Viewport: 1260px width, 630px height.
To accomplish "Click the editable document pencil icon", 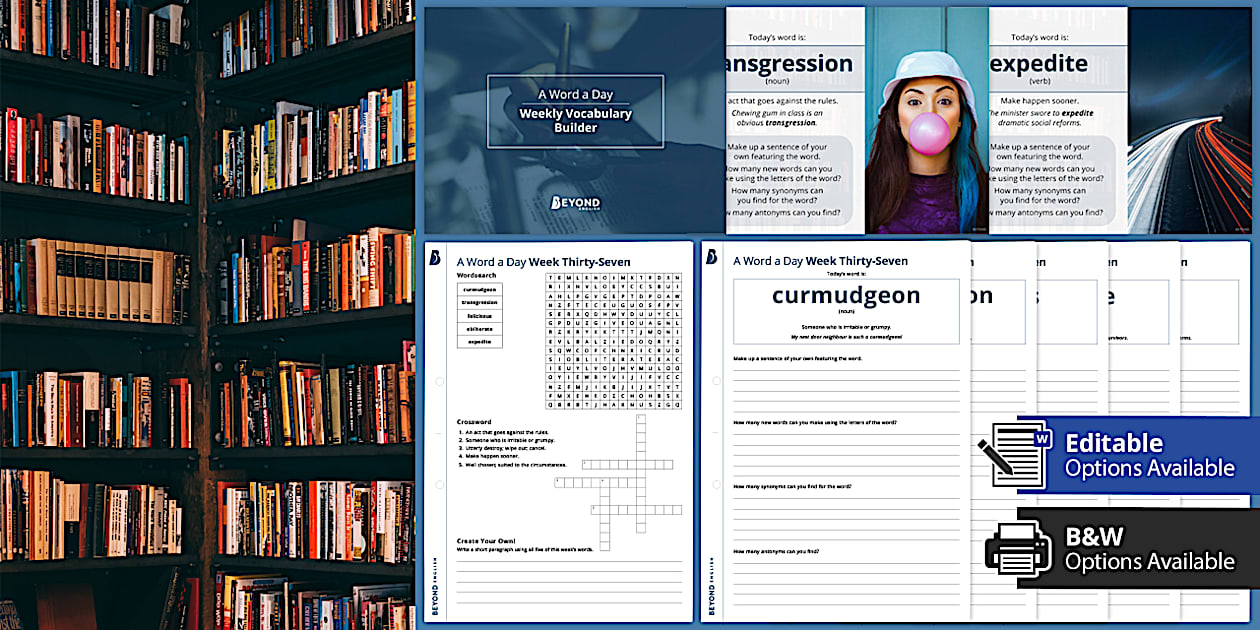I will 1013,454.
